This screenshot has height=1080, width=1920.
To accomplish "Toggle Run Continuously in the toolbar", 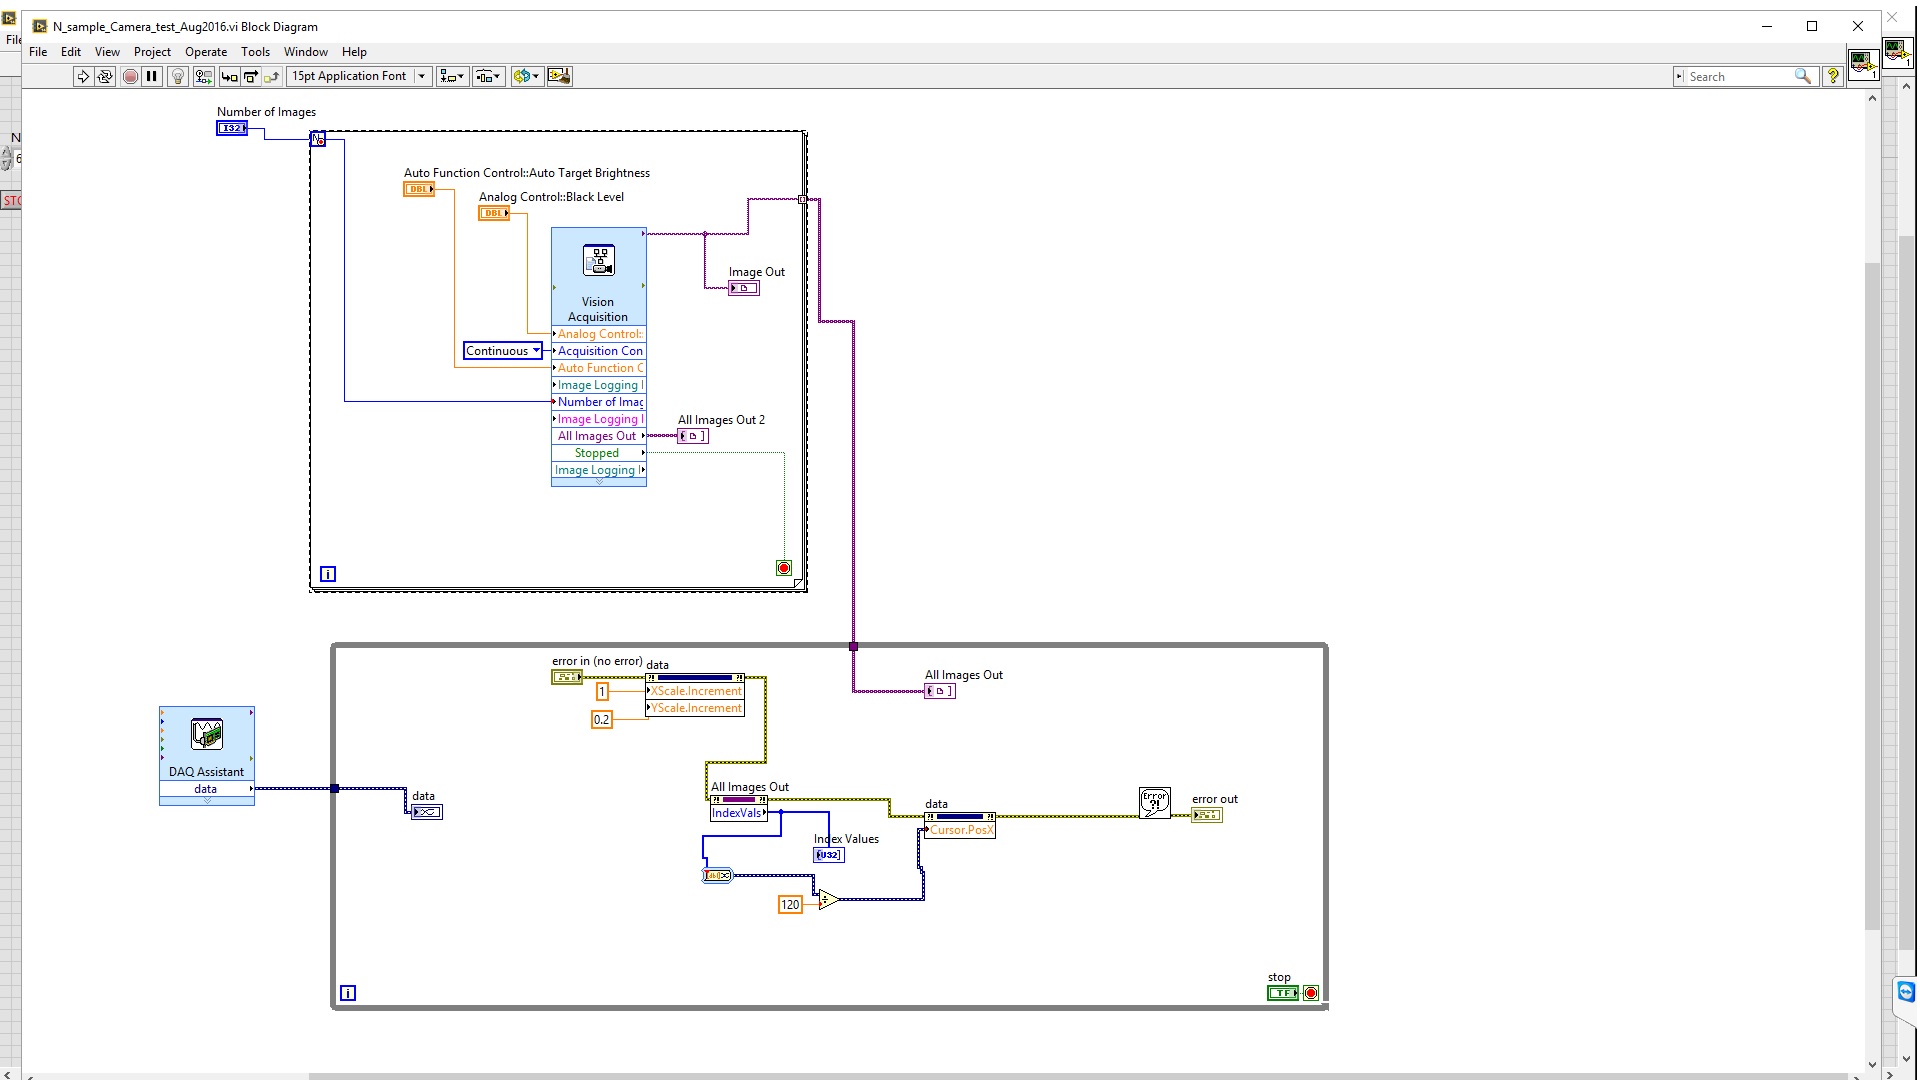I will tap(105, 76).
